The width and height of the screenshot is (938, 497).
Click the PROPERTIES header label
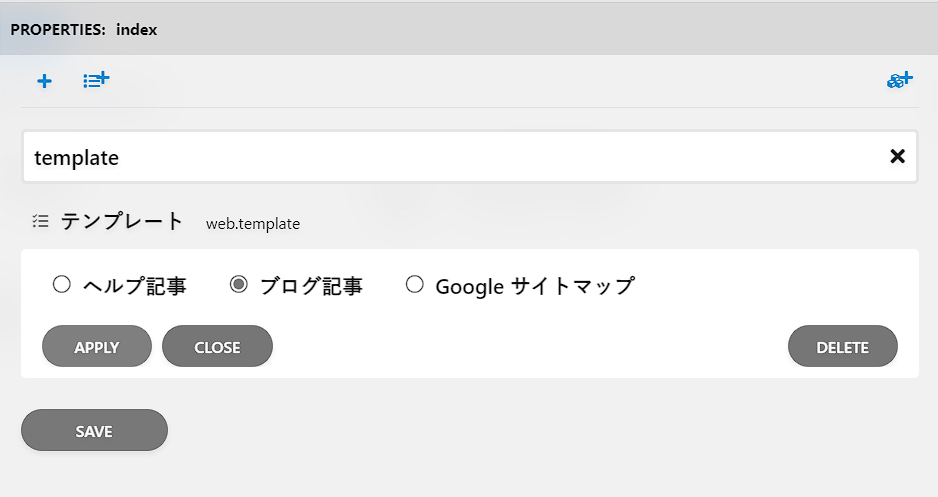[x=58, y=29]
